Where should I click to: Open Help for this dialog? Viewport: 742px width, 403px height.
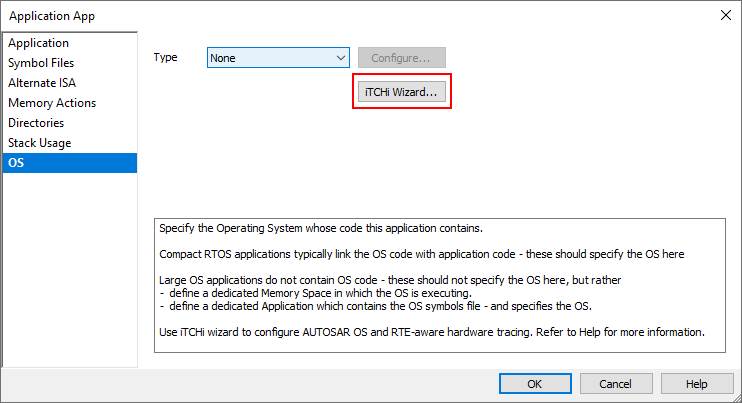697,384
